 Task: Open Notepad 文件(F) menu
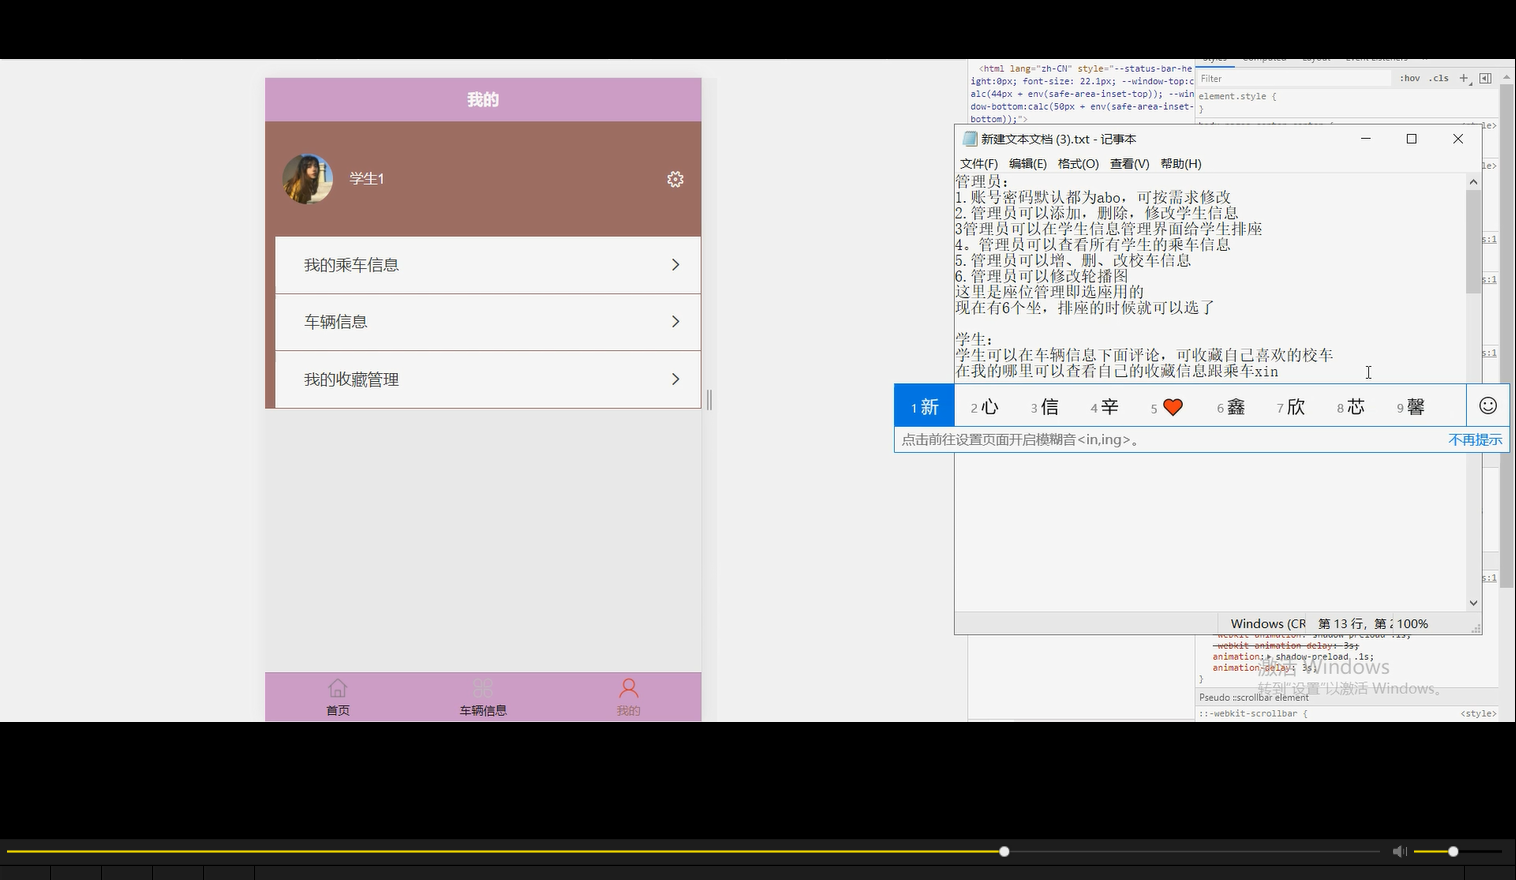click(979, 164)
